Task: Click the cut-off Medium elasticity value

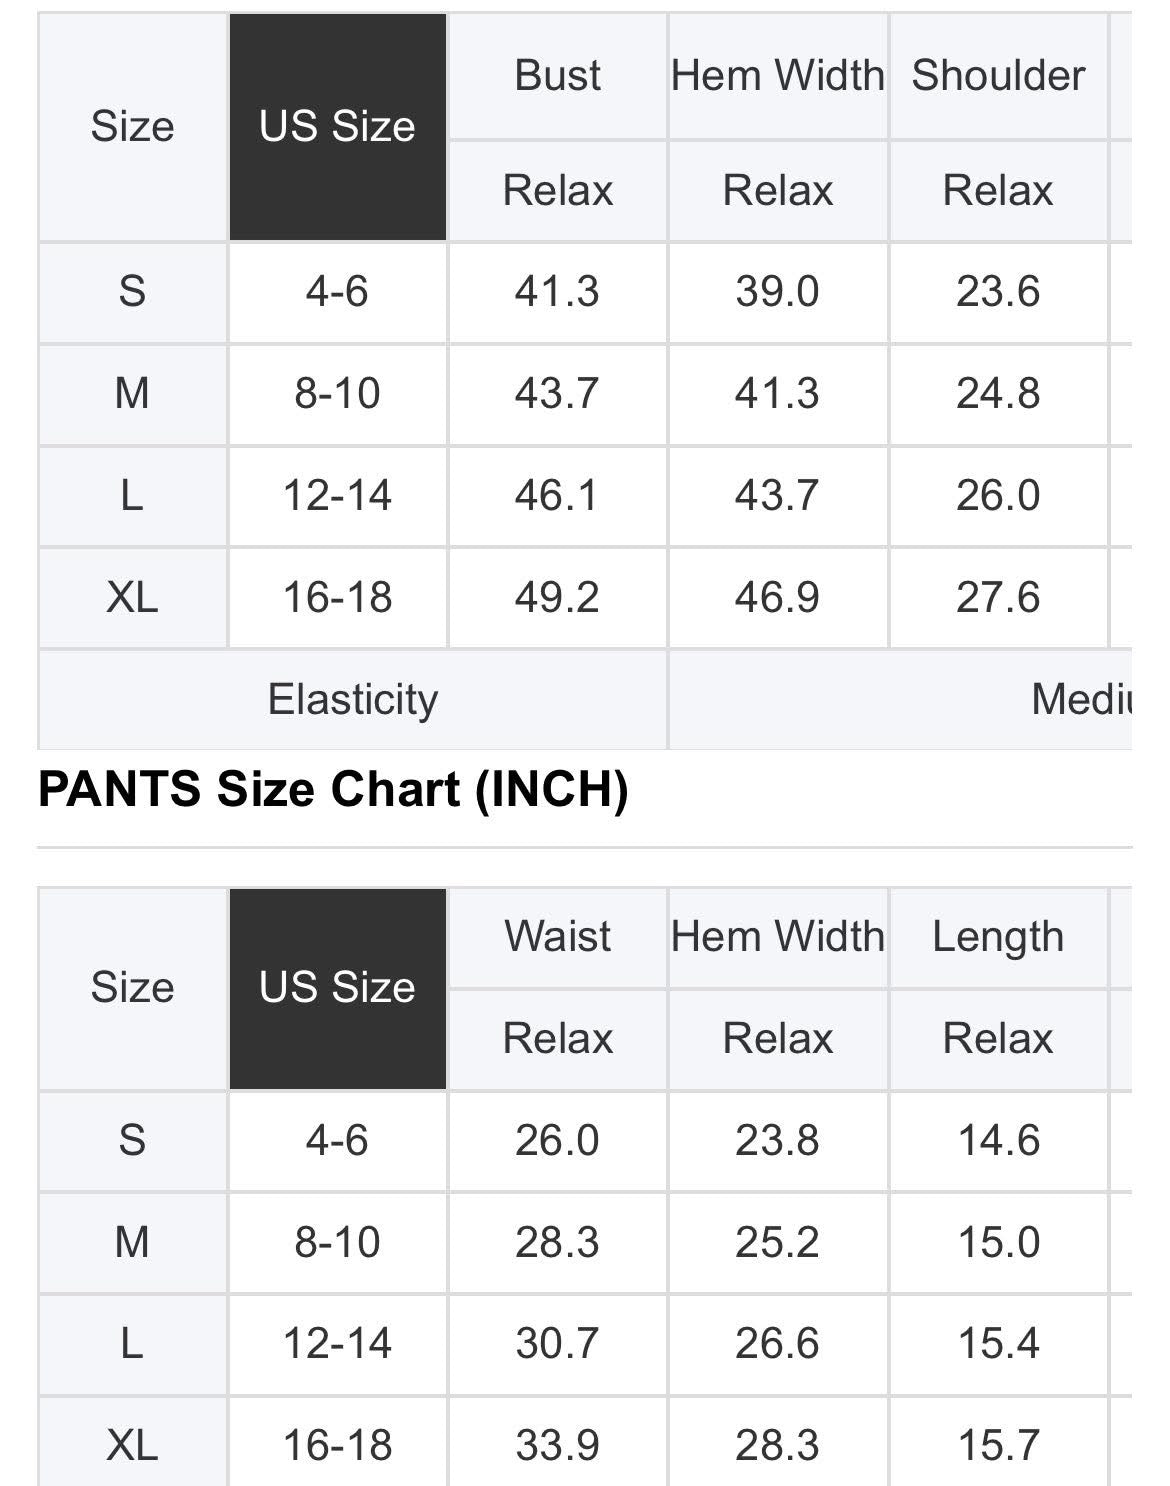Action: (x=1082, y=699)
